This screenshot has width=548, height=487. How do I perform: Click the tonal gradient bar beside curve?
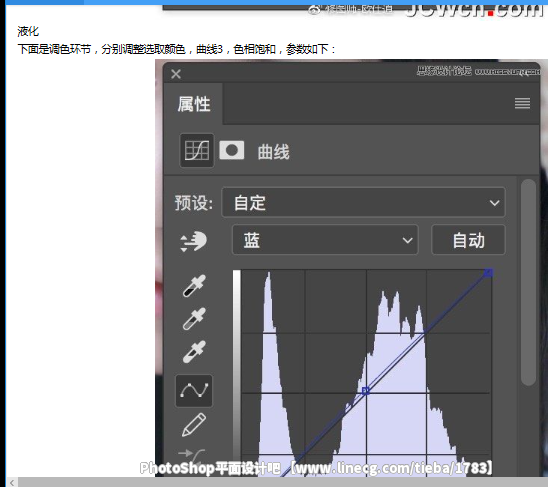(237, 372)
